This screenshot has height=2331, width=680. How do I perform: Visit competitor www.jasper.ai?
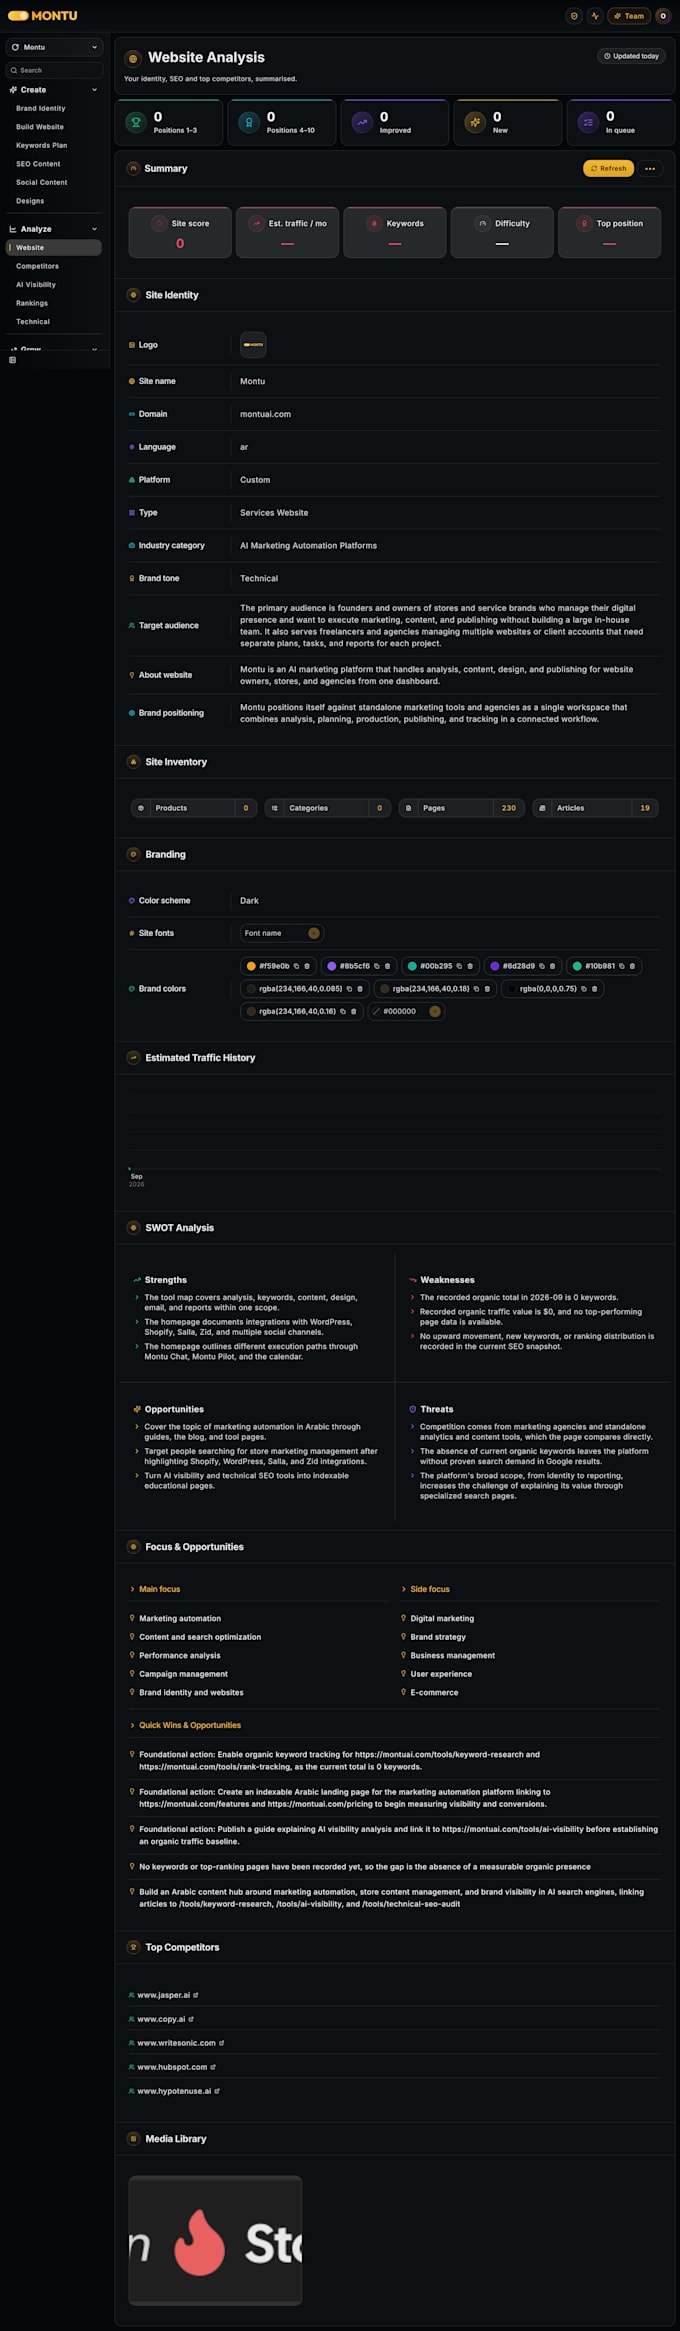(163, 1995)
